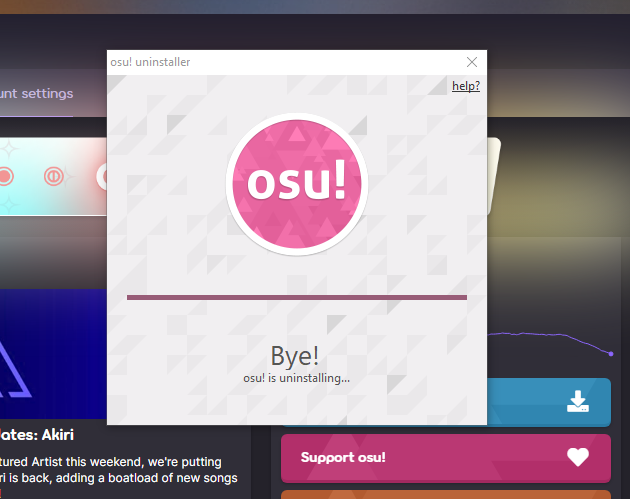Close the osu! uninstaller window

[472, 62]
